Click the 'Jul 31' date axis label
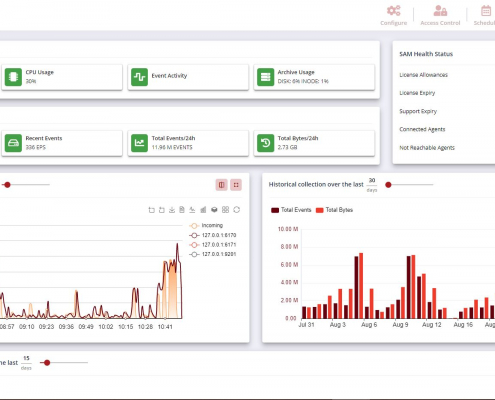Screen dimensions: 495x400 (306, 325)
